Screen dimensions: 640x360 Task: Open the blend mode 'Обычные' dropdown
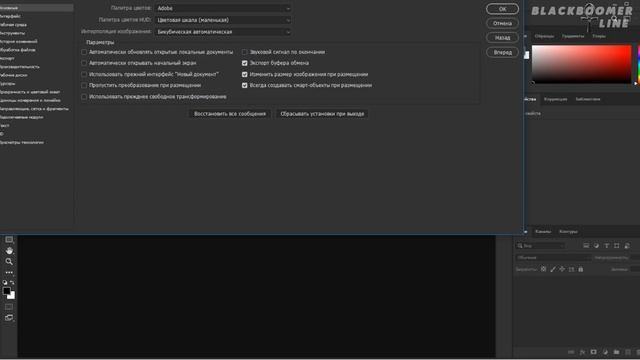[553, 258]
